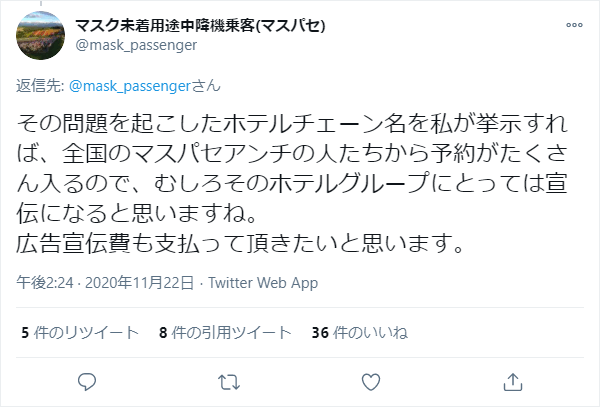Viewport: 600px width, 407px height.
Task: Click the retweet arrows icon
Action: click(229, 382)
